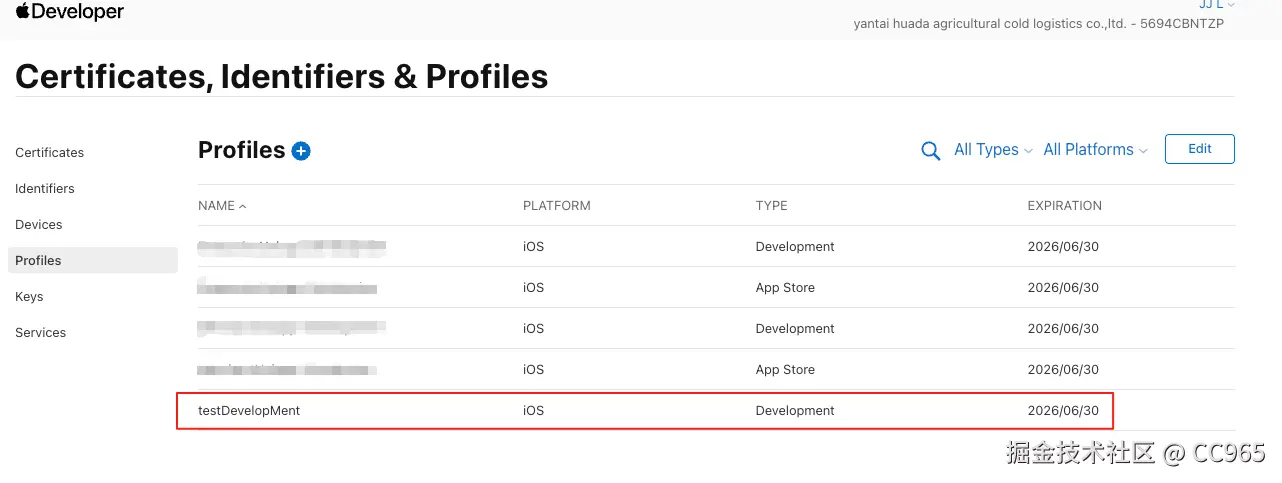Screen dimensions: 1282x483
Task: Select Profiles in the sidebar
Action: point(39,261)
